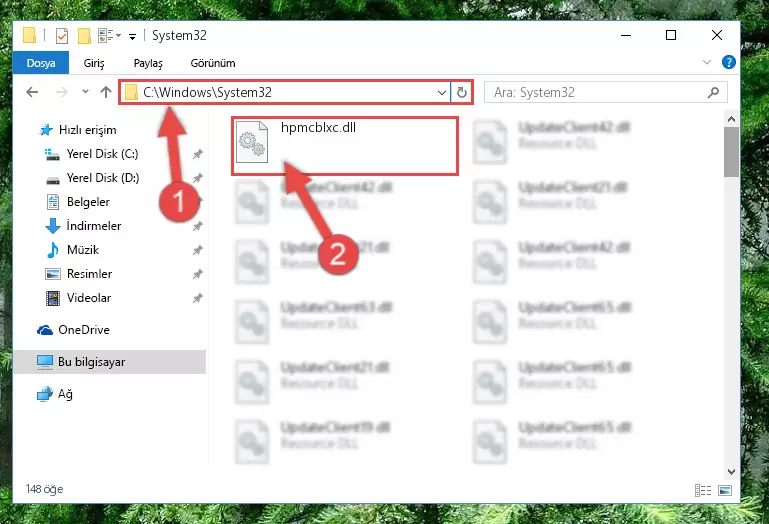Click the pin icon beside İndirmeler

(197, 226)
